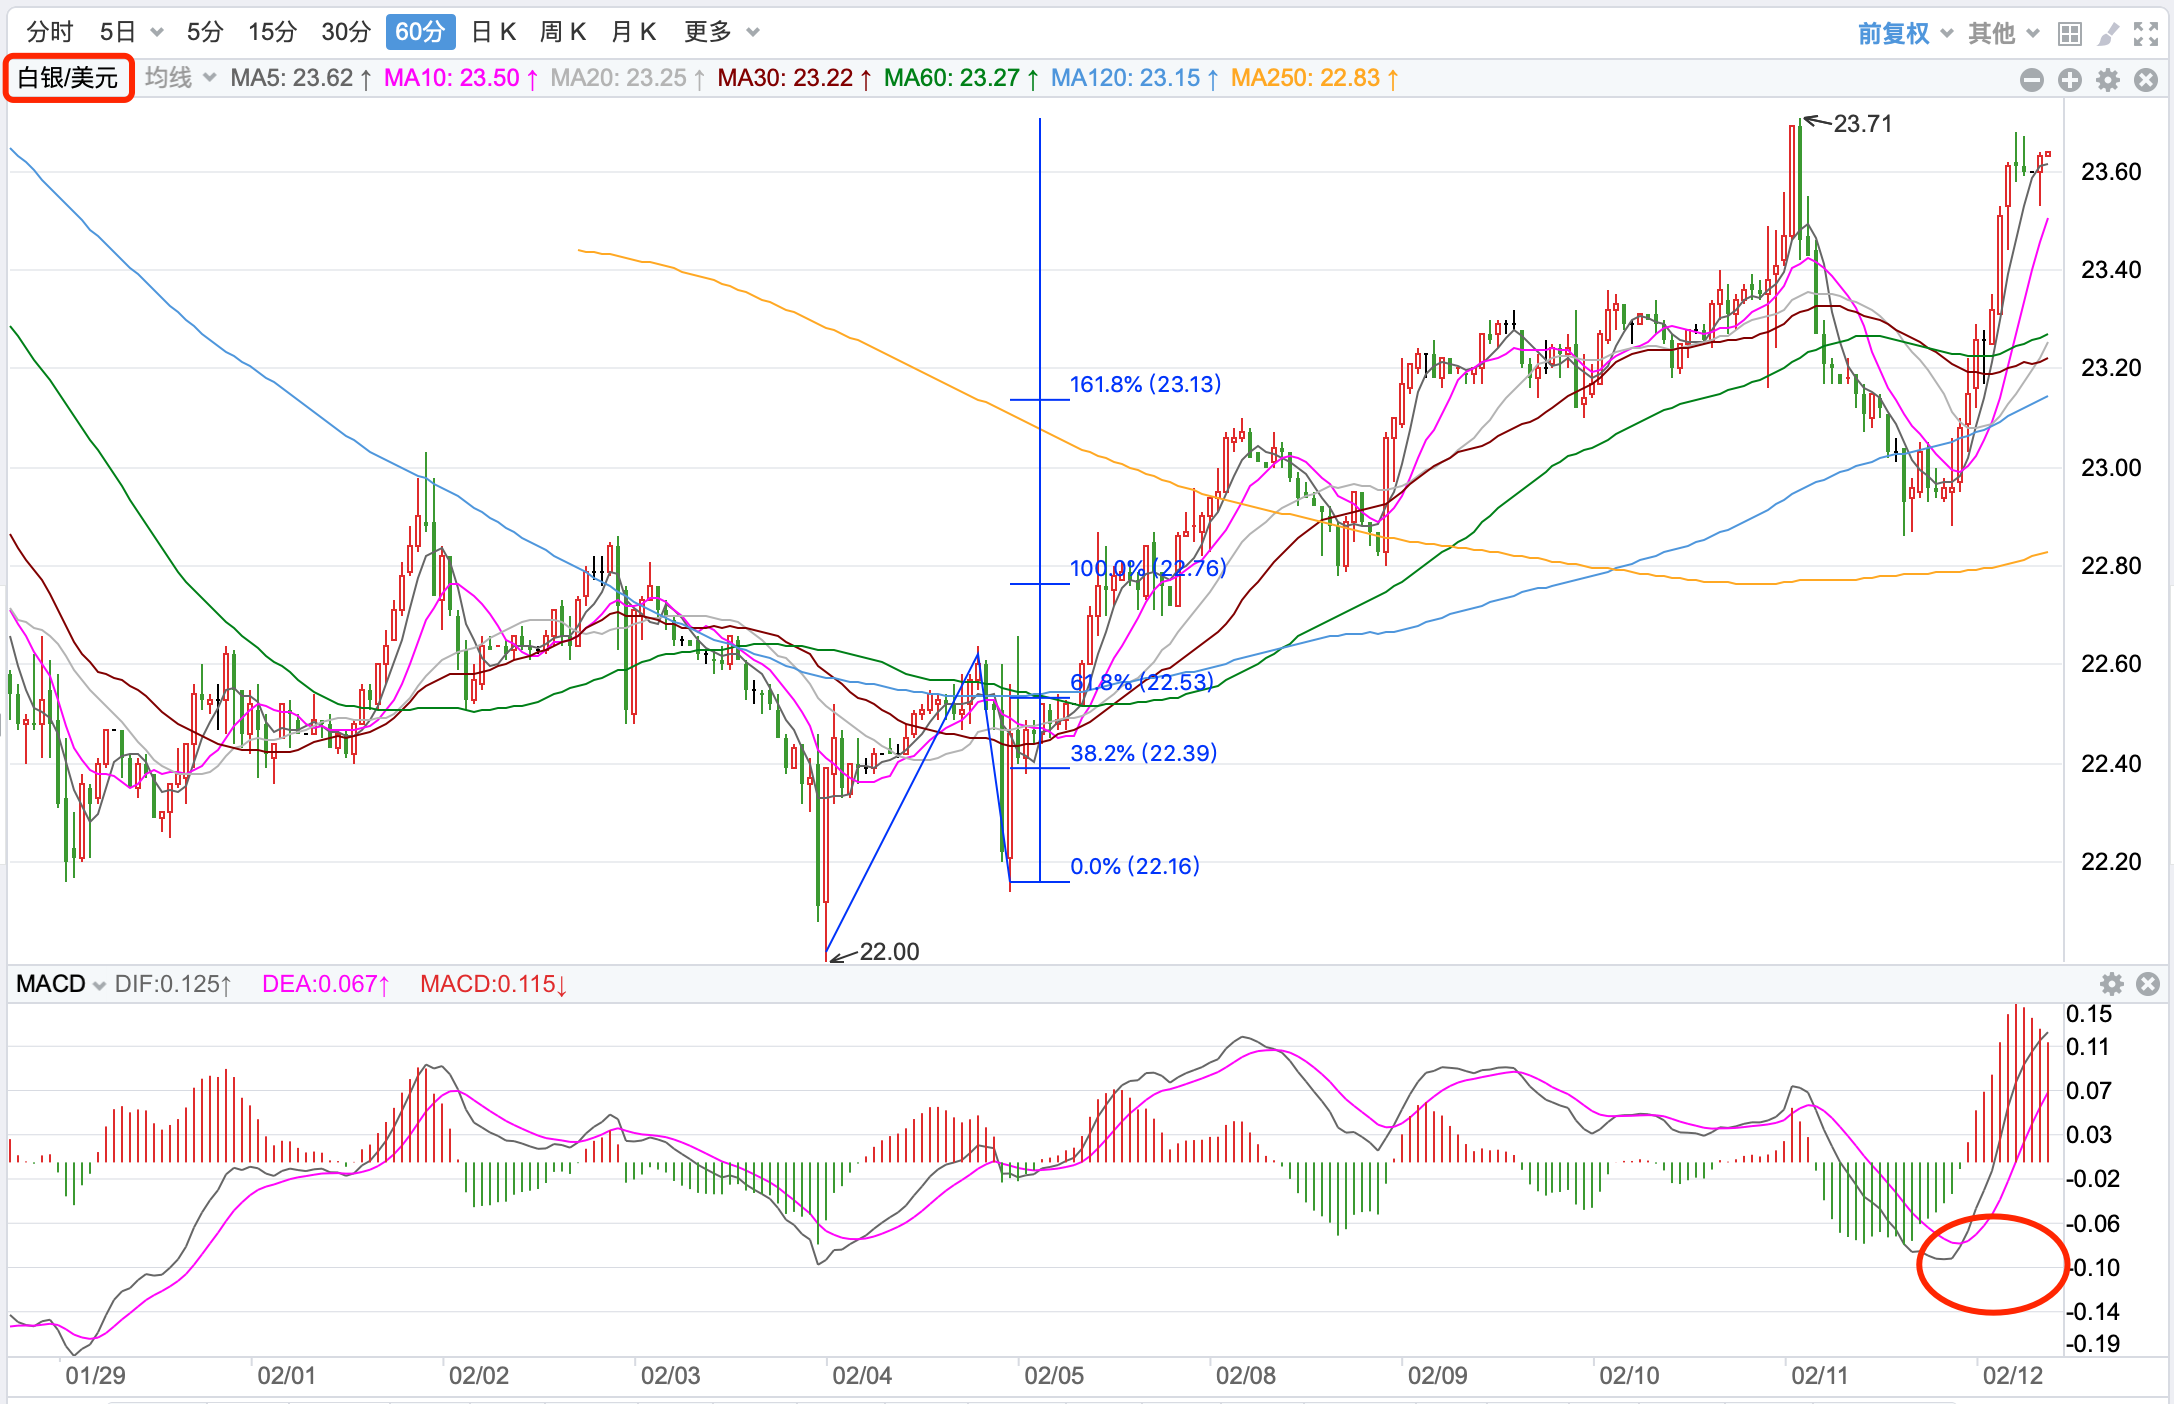Open the MACD indicator selector dropdown

tap(61, 984)
